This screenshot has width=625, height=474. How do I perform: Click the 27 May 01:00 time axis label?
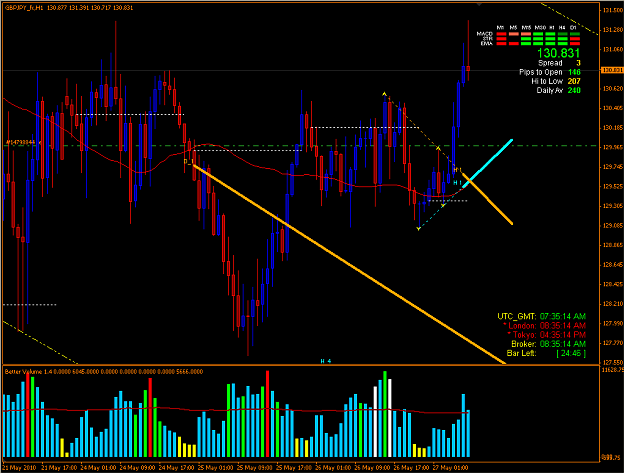click(450, 467)
